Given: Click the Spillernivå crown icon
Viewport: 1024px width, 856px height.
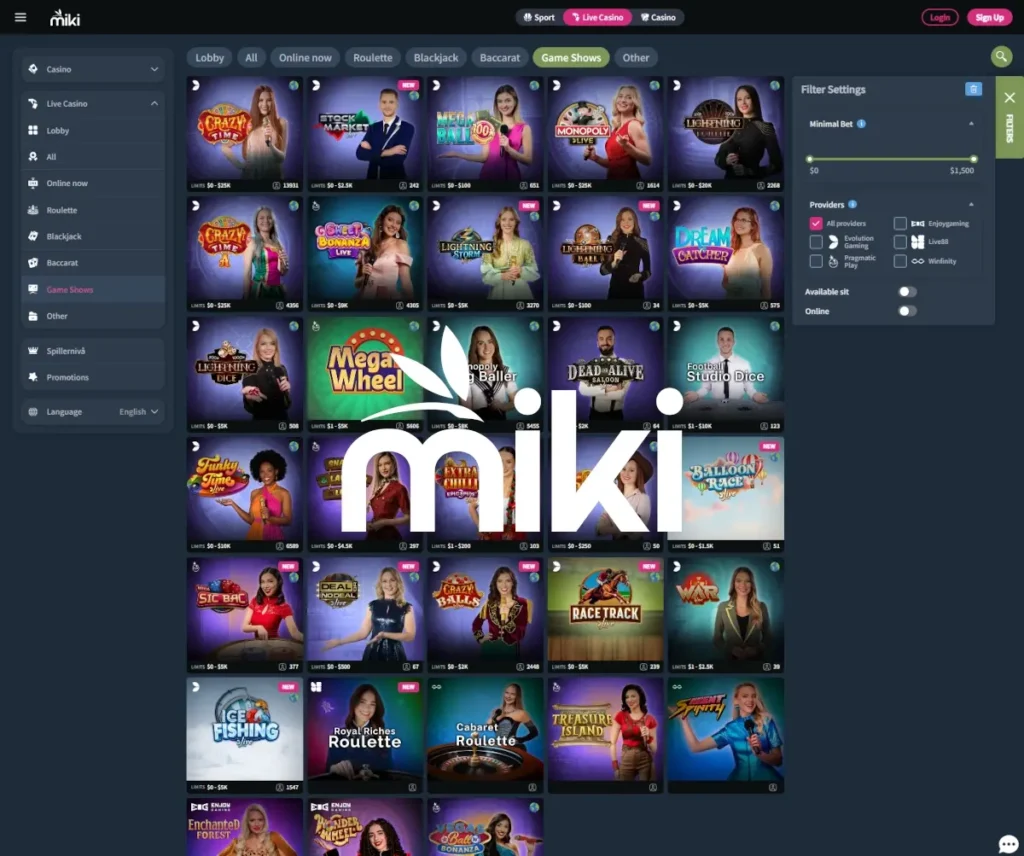Looking at the screenshot, I should coord(33,351).
